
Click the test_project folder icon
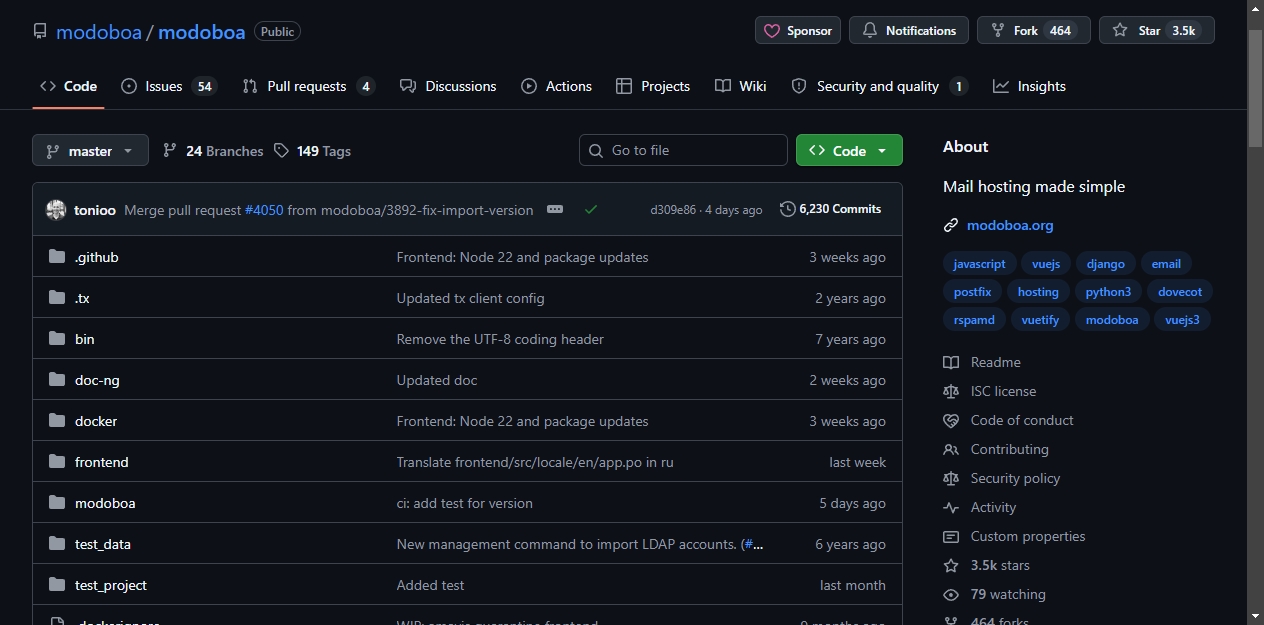pos(57,585)
